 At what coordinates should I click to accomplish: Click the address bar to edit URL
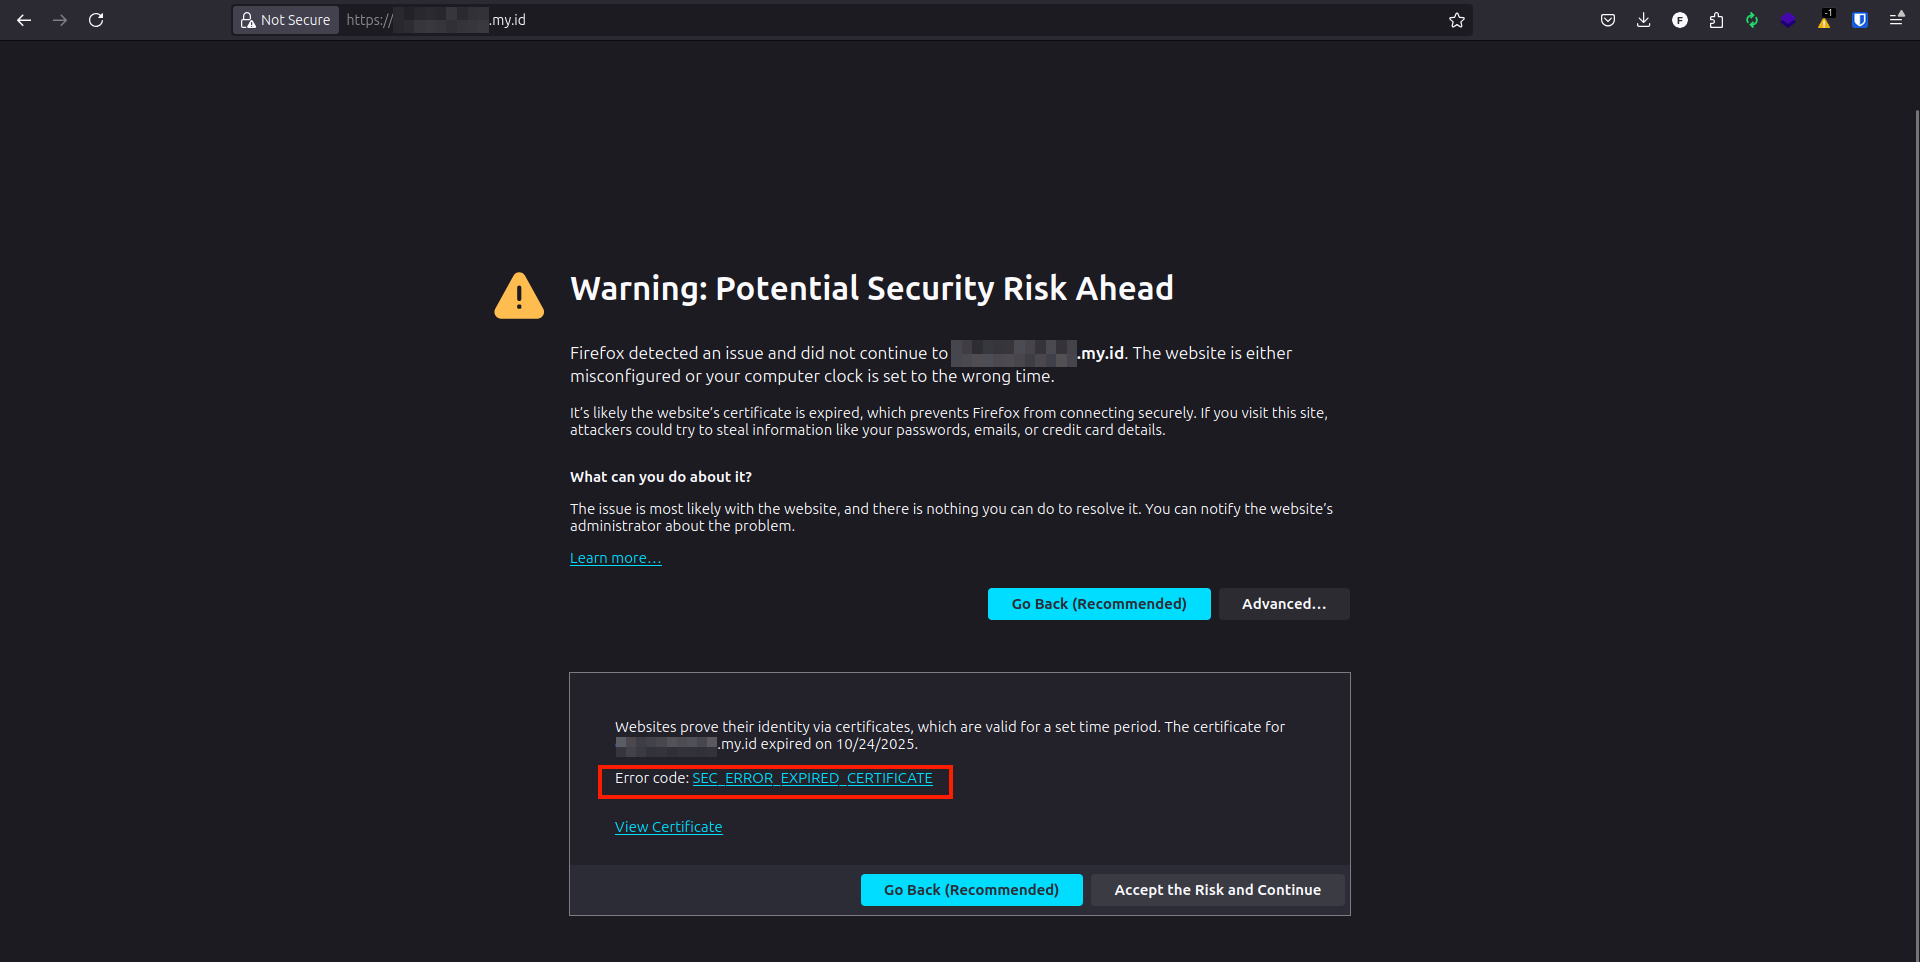[x=700, y=20]
